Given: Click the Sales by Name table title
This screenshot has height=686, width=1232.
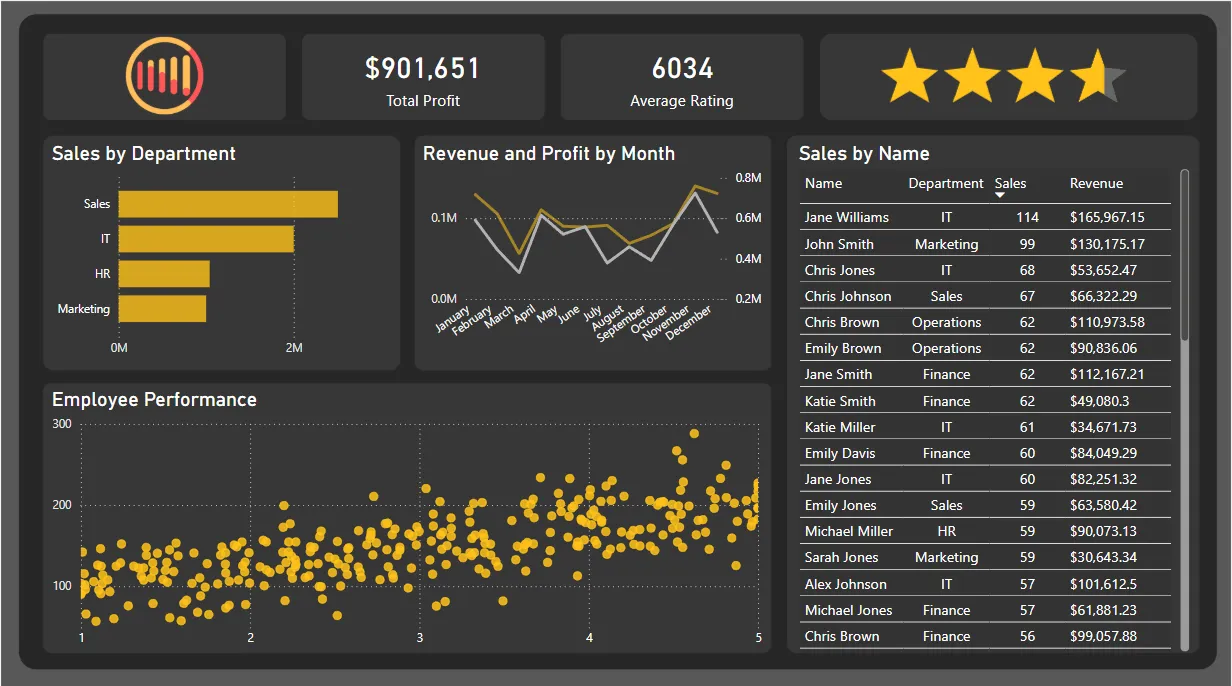Looking at the screenshot, I should pos(864,154).
